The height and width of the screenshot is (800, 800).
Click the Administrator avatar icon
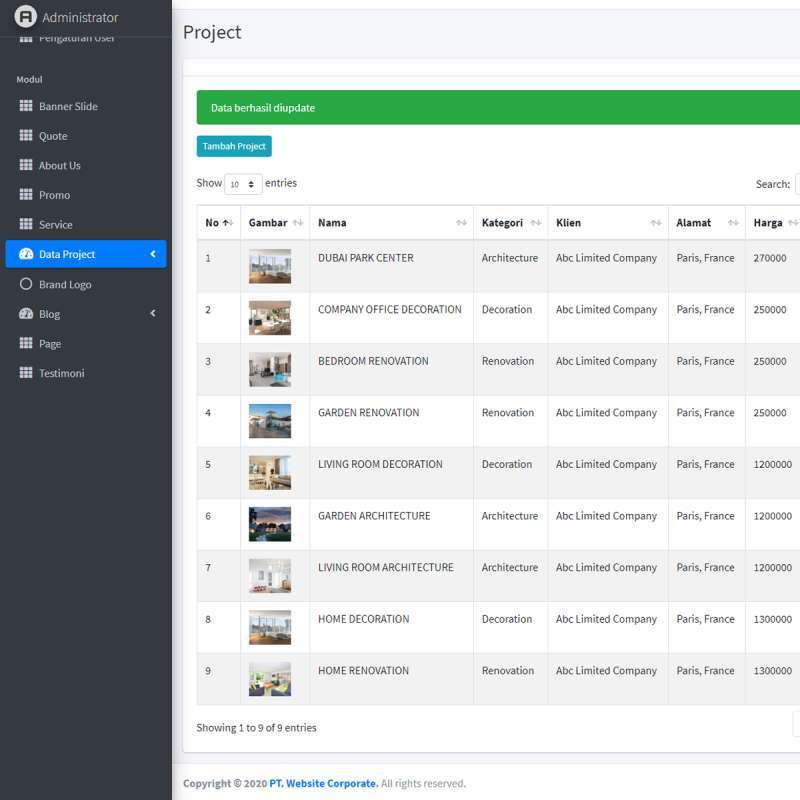(x=25, y=17)
